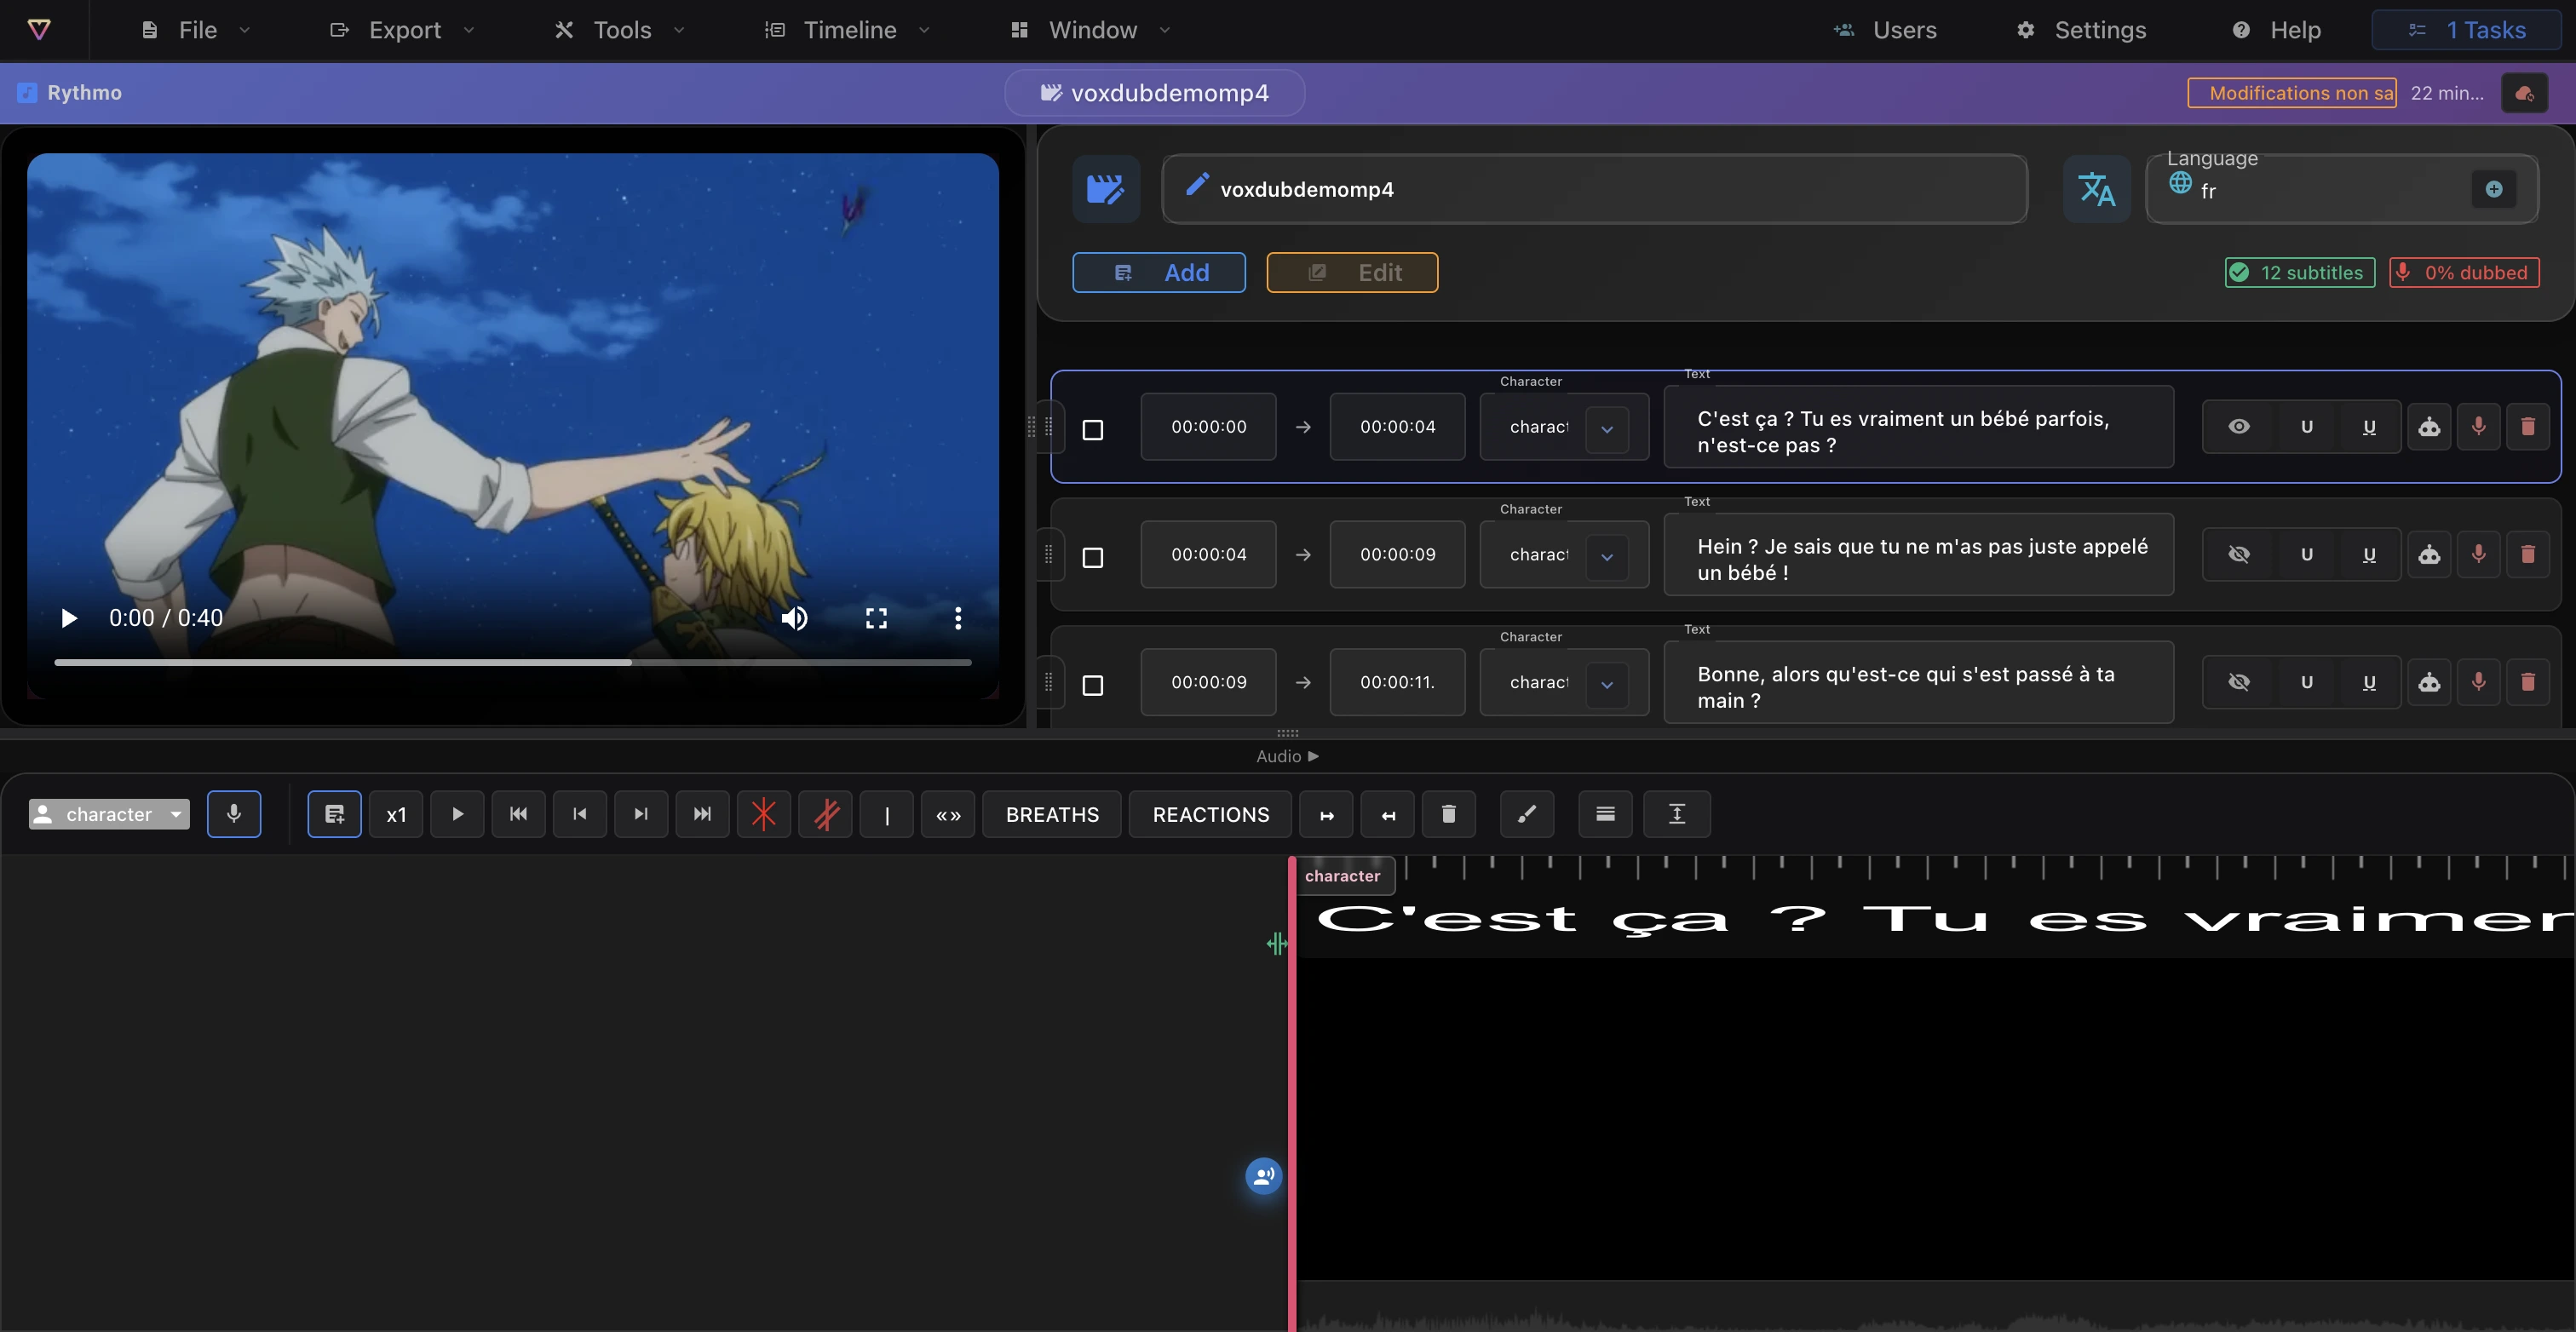Click the AI robot icon for 'C'est ça' subtitle
Screen dimensions: 2576x1332
pos(2429,427)
